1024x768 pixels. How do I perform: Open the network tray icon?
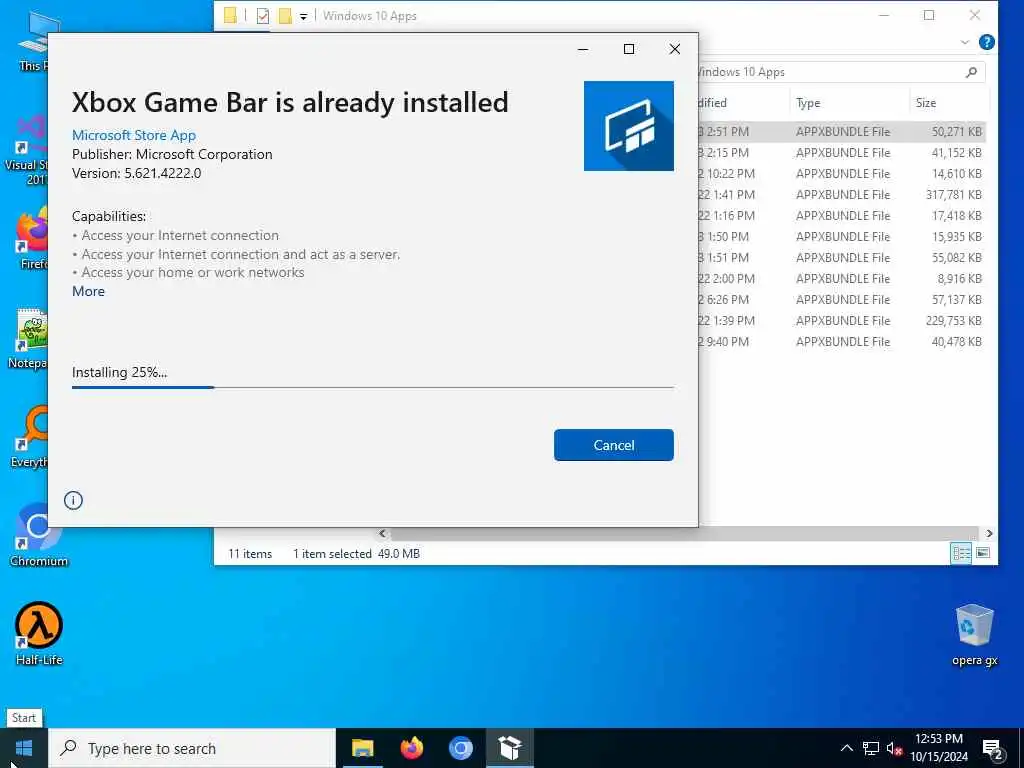pos(871,748)
